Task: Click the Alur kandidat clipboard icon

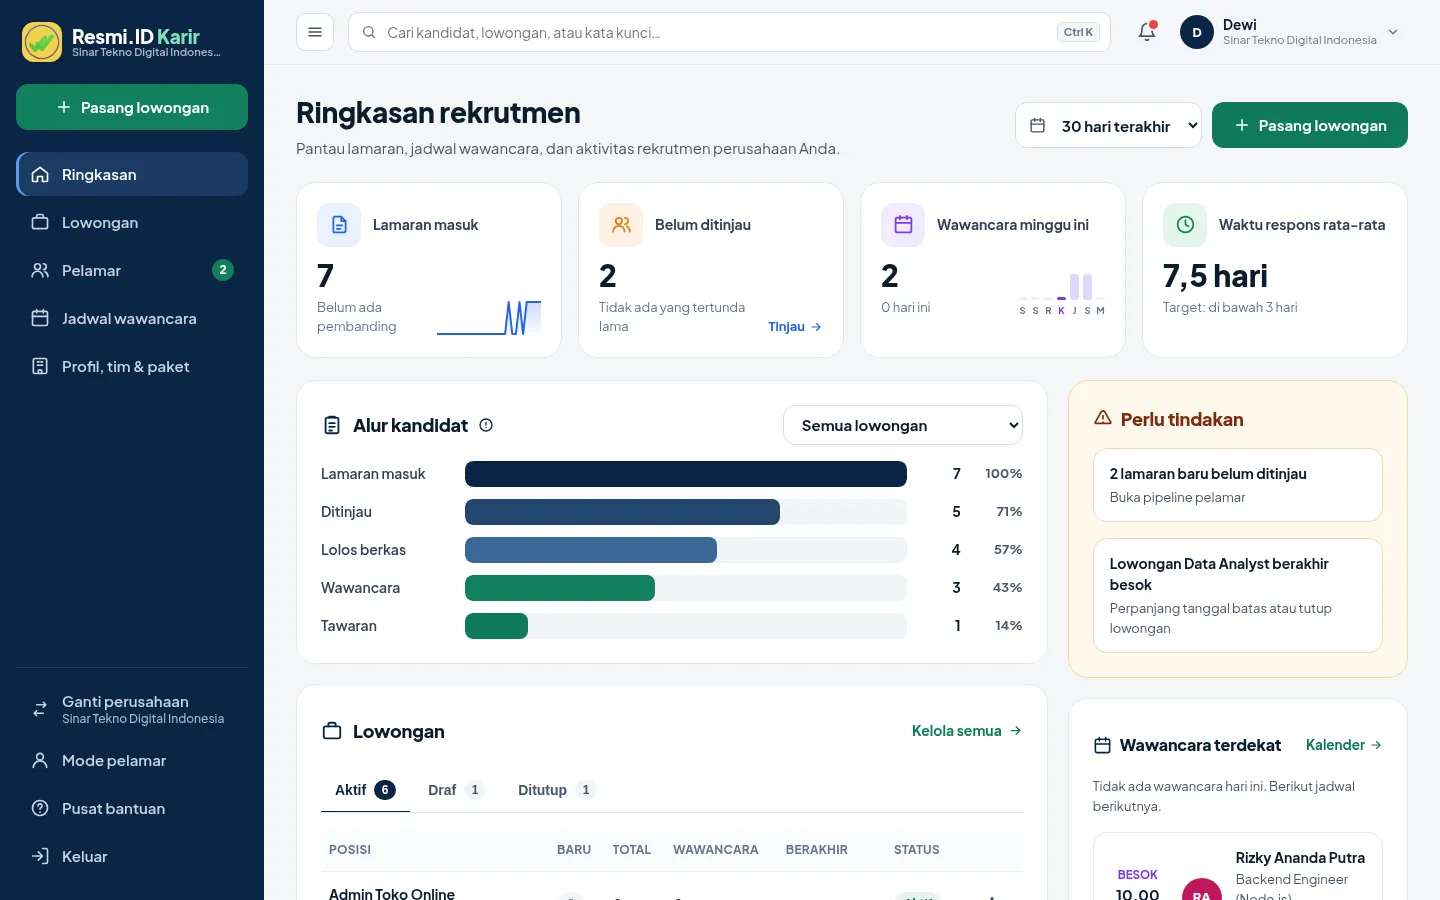Action: [x=332, y=425]
